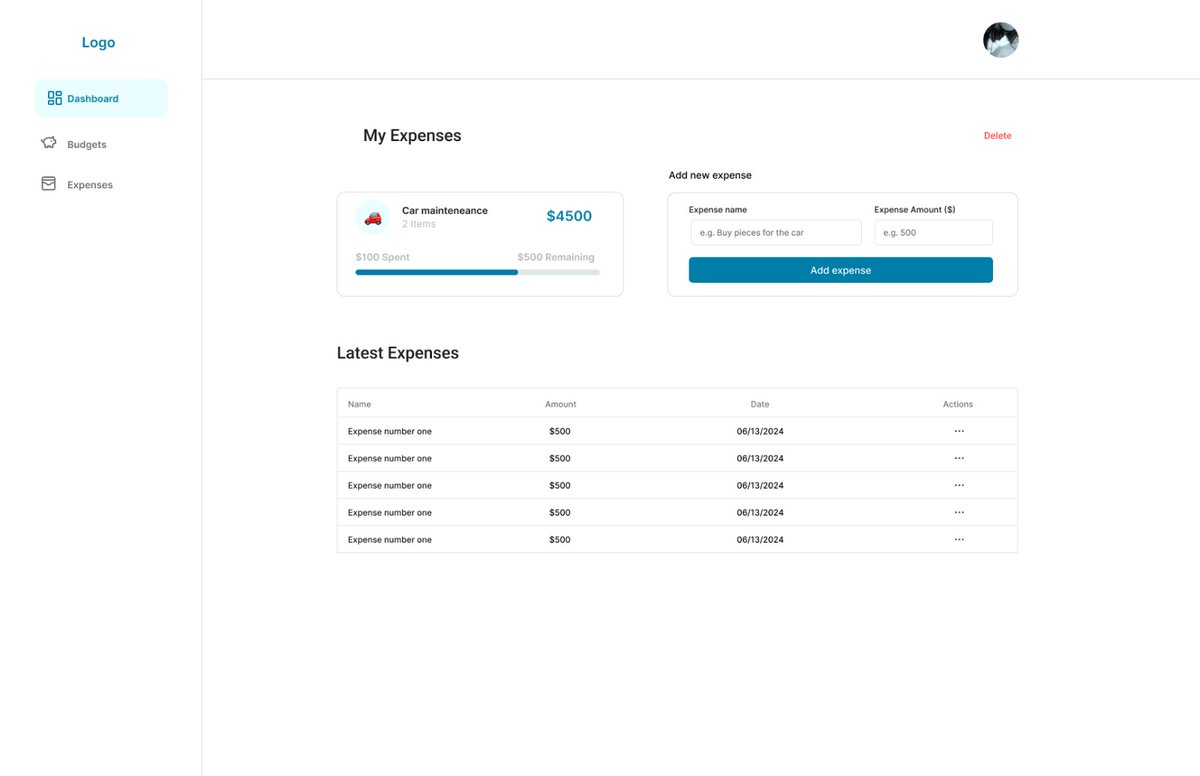Focus the Expense name input field
This screenshot has height=776, width=1200.
775,232
